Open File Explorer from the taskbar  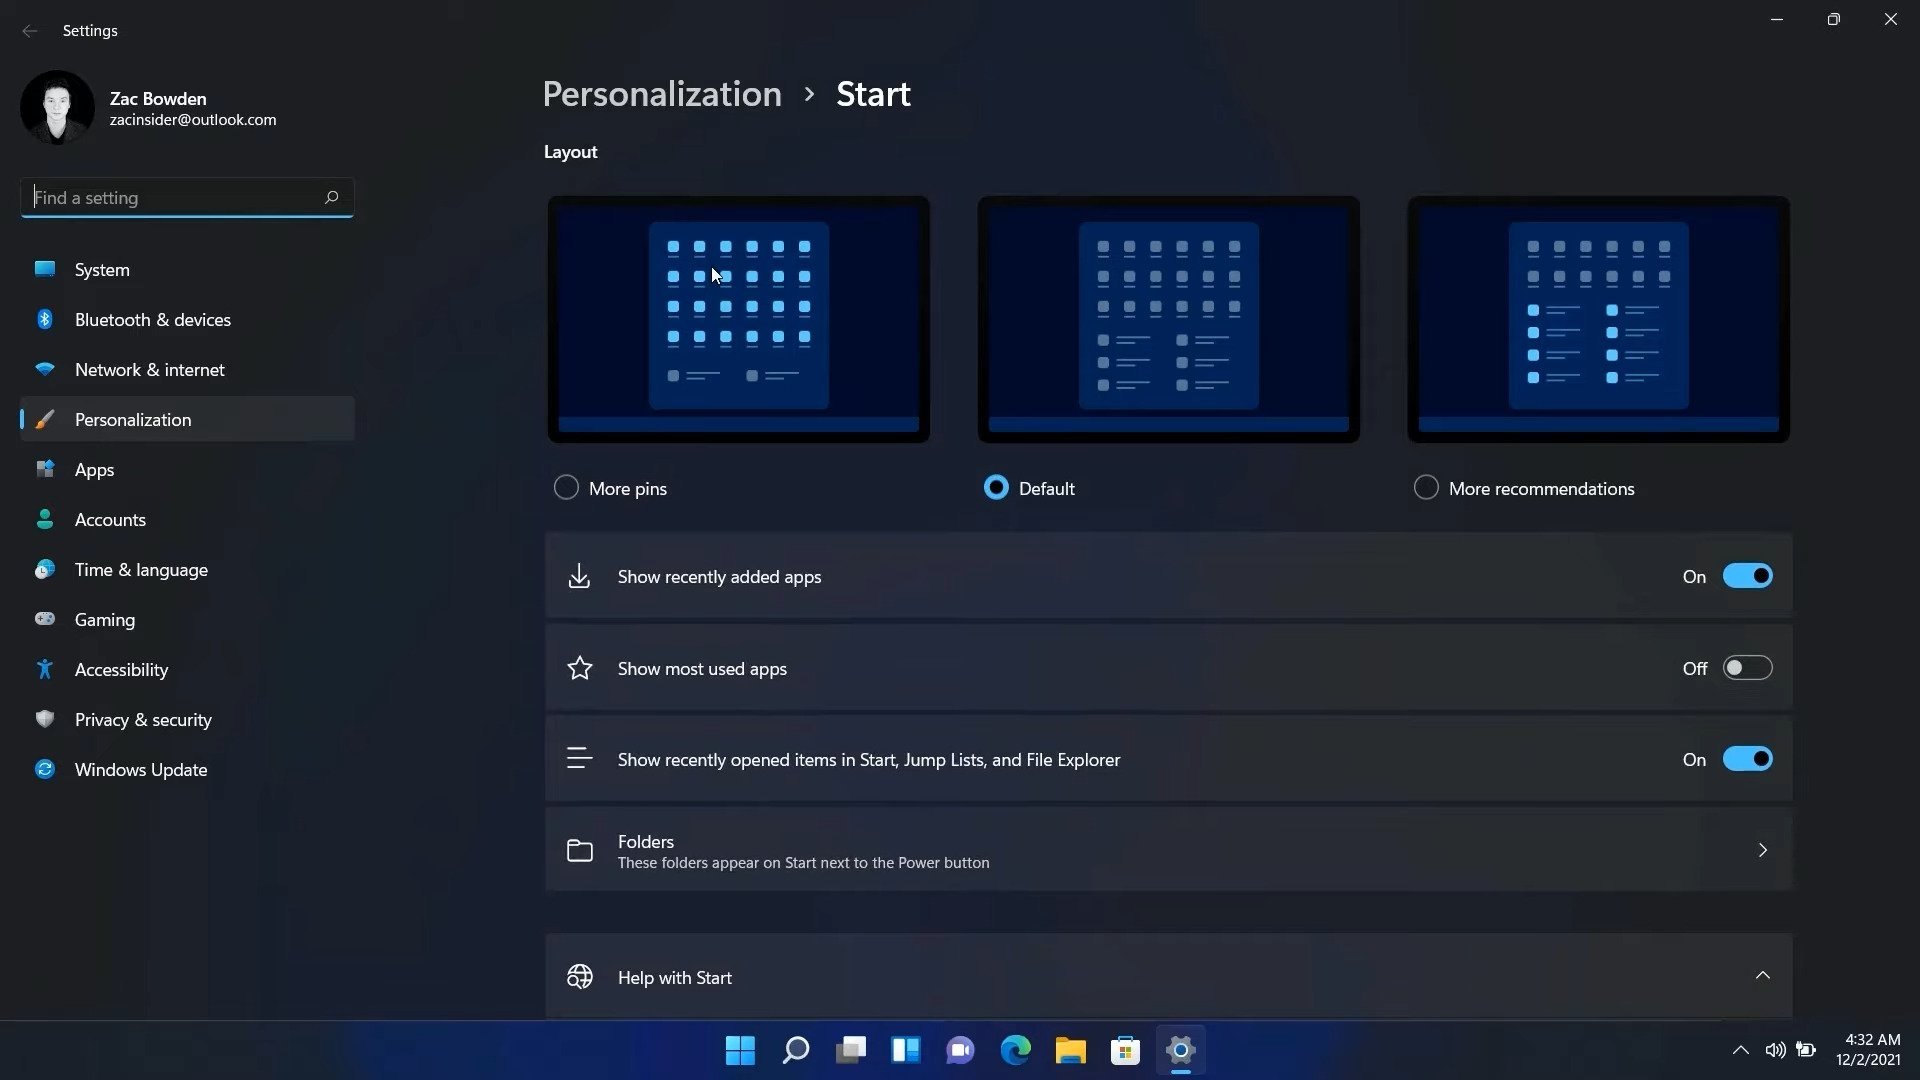click(x=1070, y=1051)
